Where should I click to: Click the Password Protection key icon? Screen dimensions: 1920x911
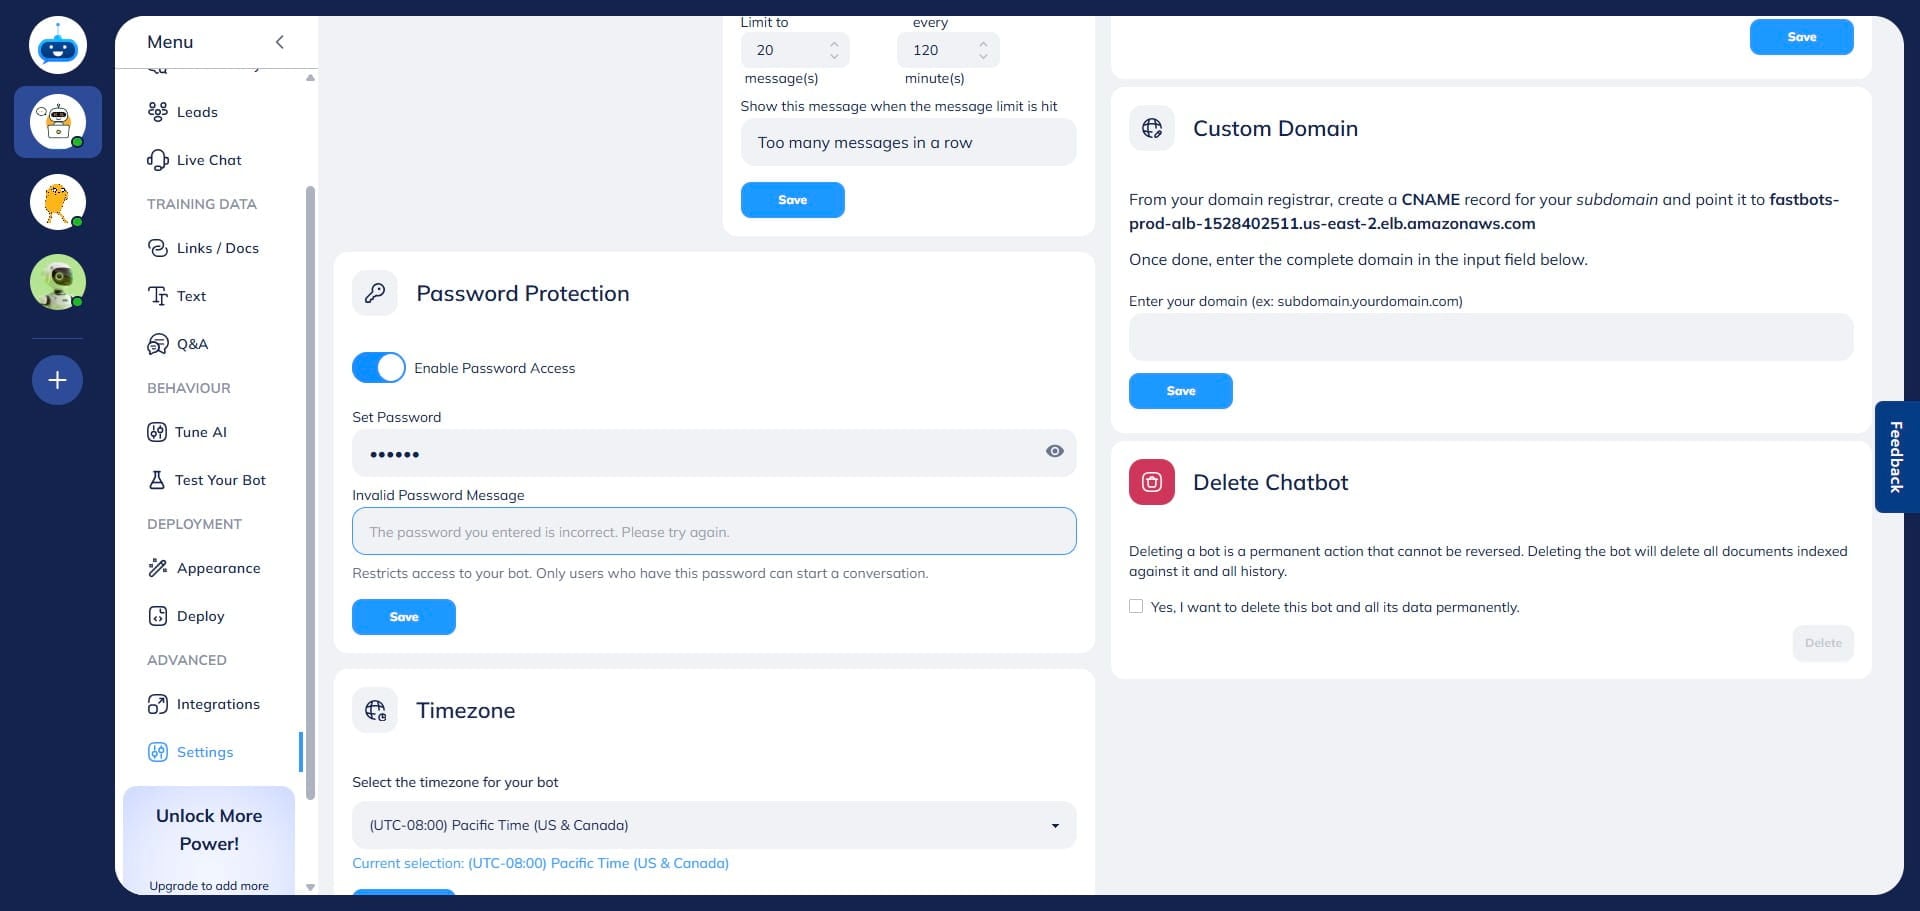pos(375,293)
